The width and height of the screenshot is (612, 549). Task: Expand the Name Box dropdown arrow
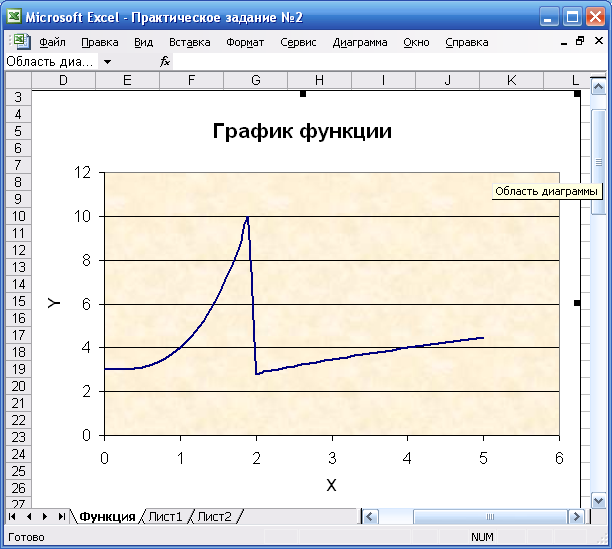tap(107, 62)
